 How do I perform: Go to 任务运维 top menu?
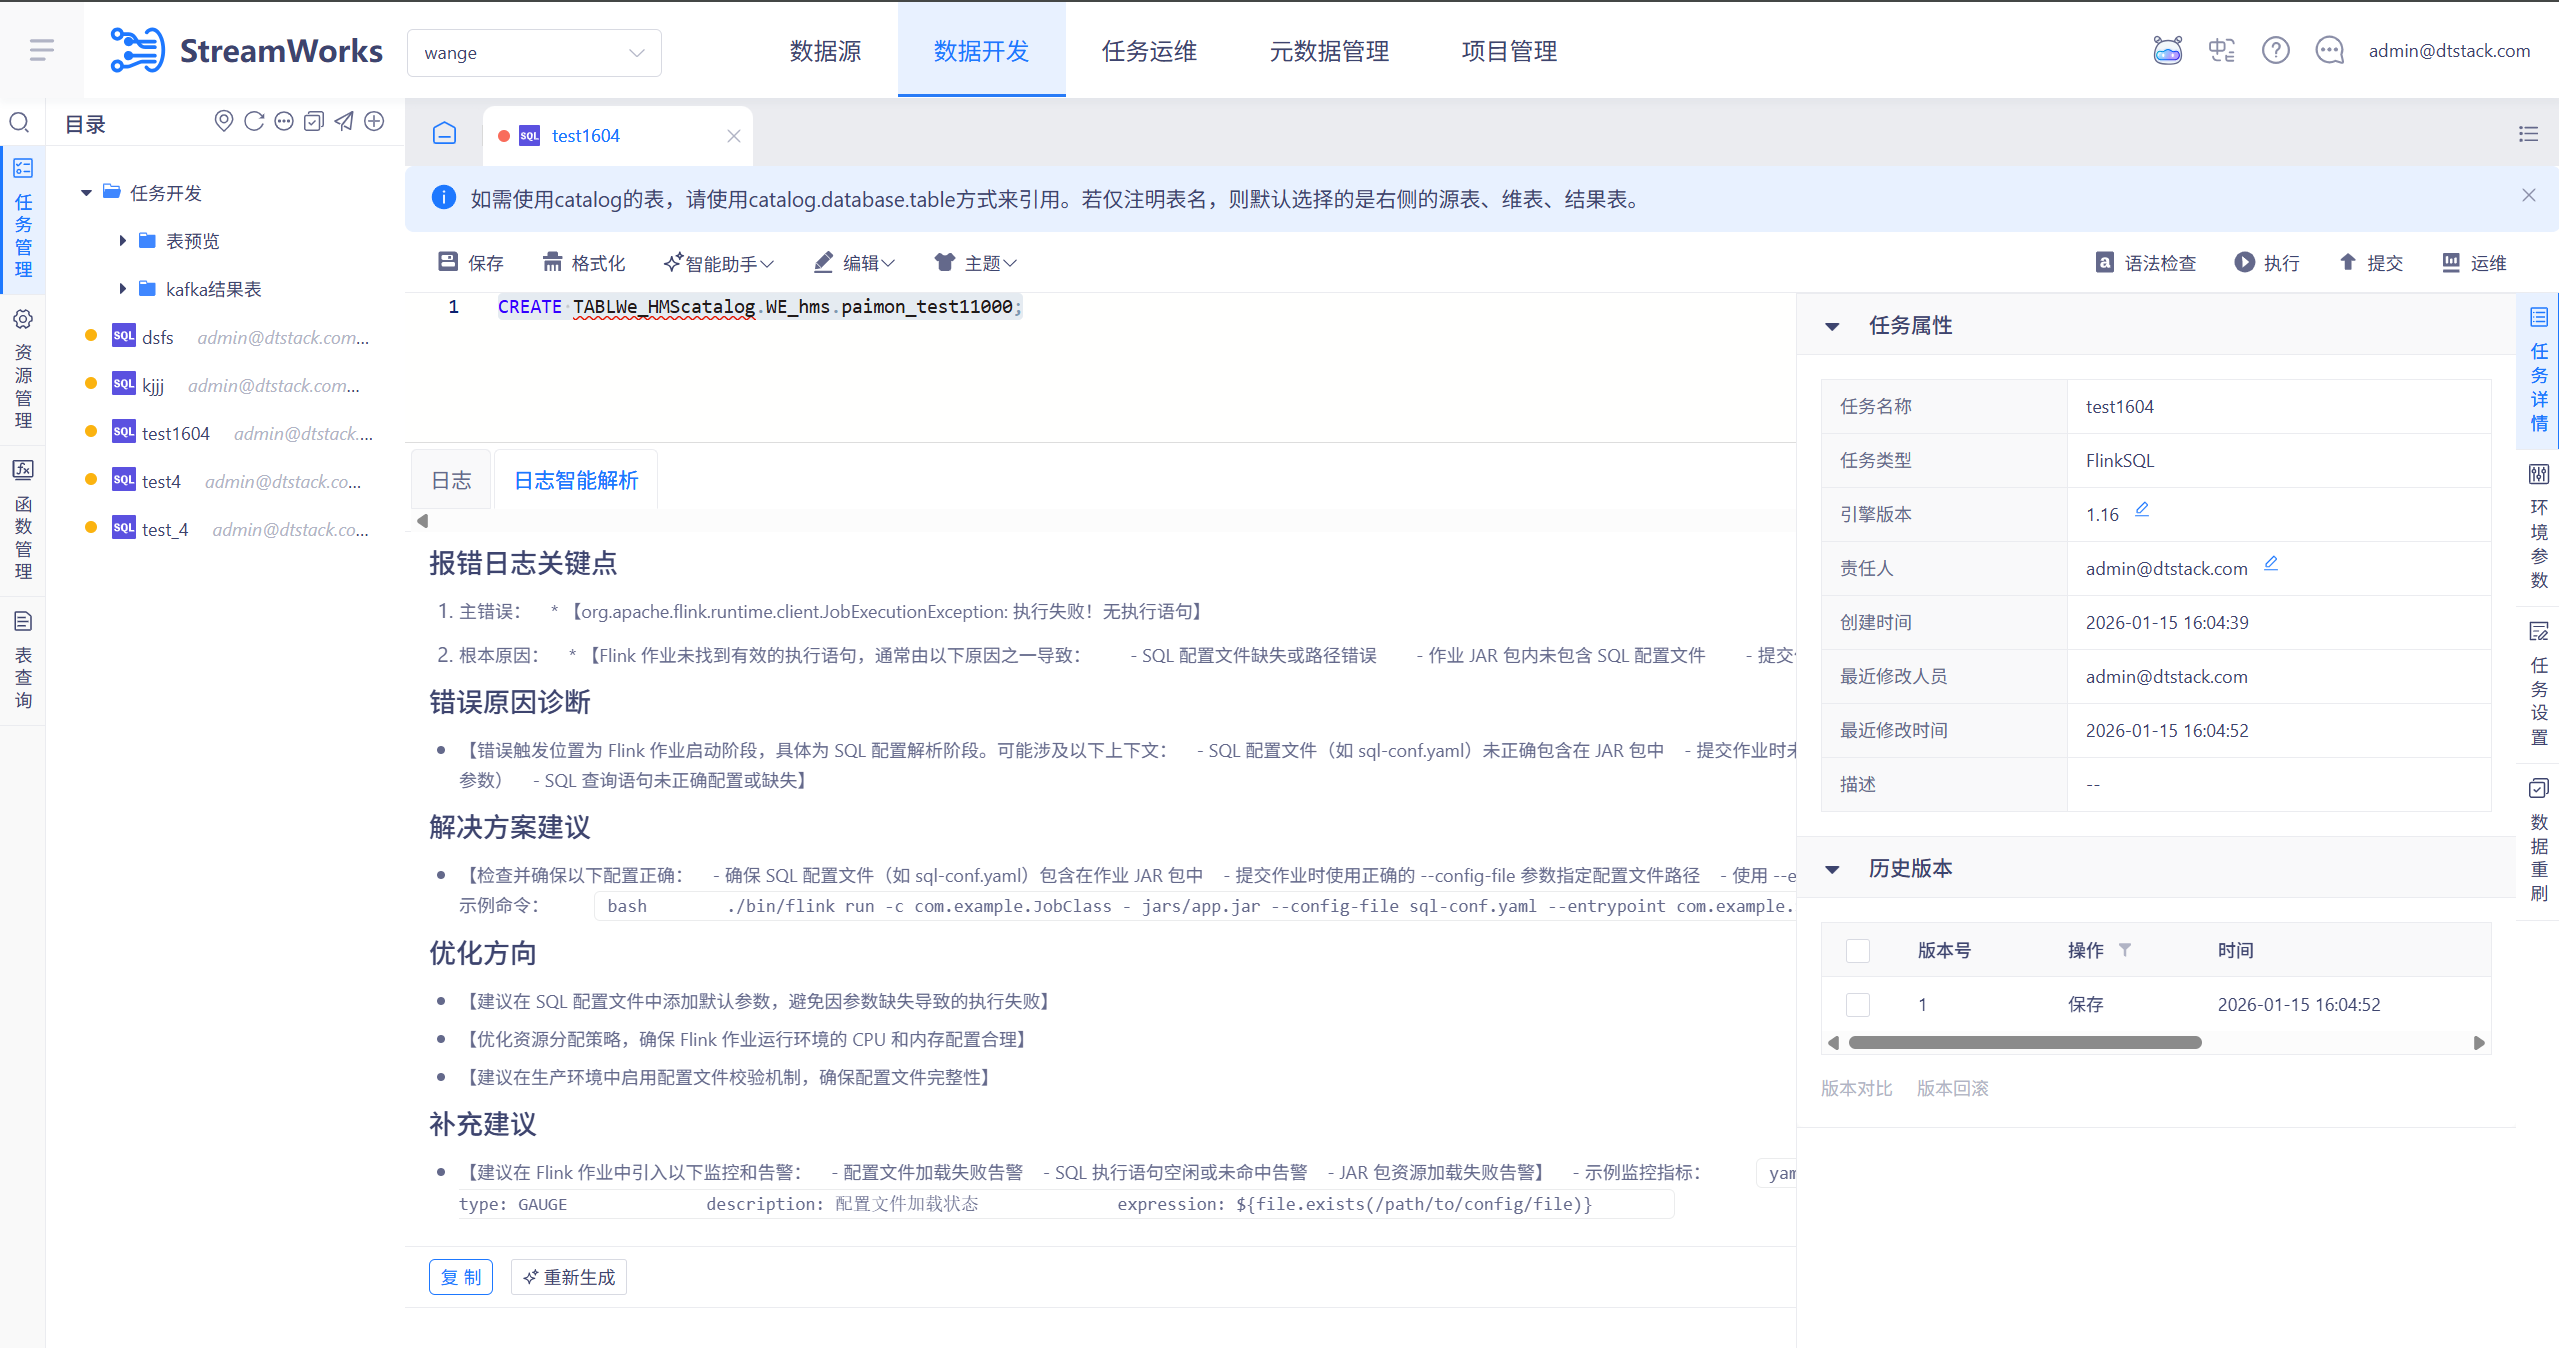[1149, 51]
